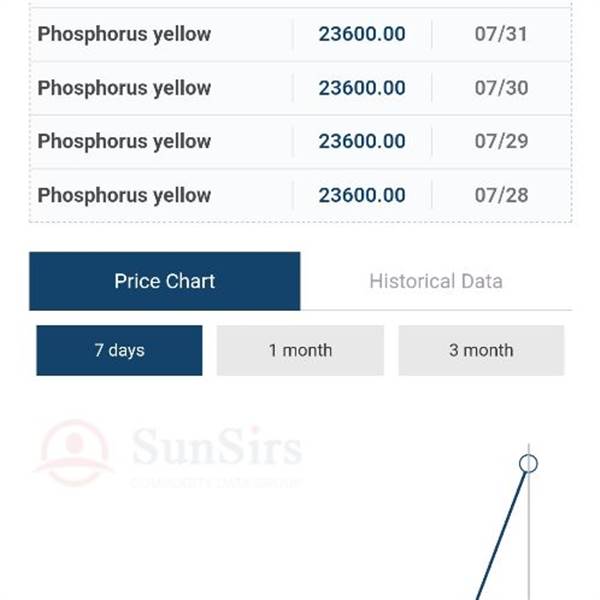This screenshot has width=600, height=600.
Task: Select the 7 days range button
Action: 119,351
